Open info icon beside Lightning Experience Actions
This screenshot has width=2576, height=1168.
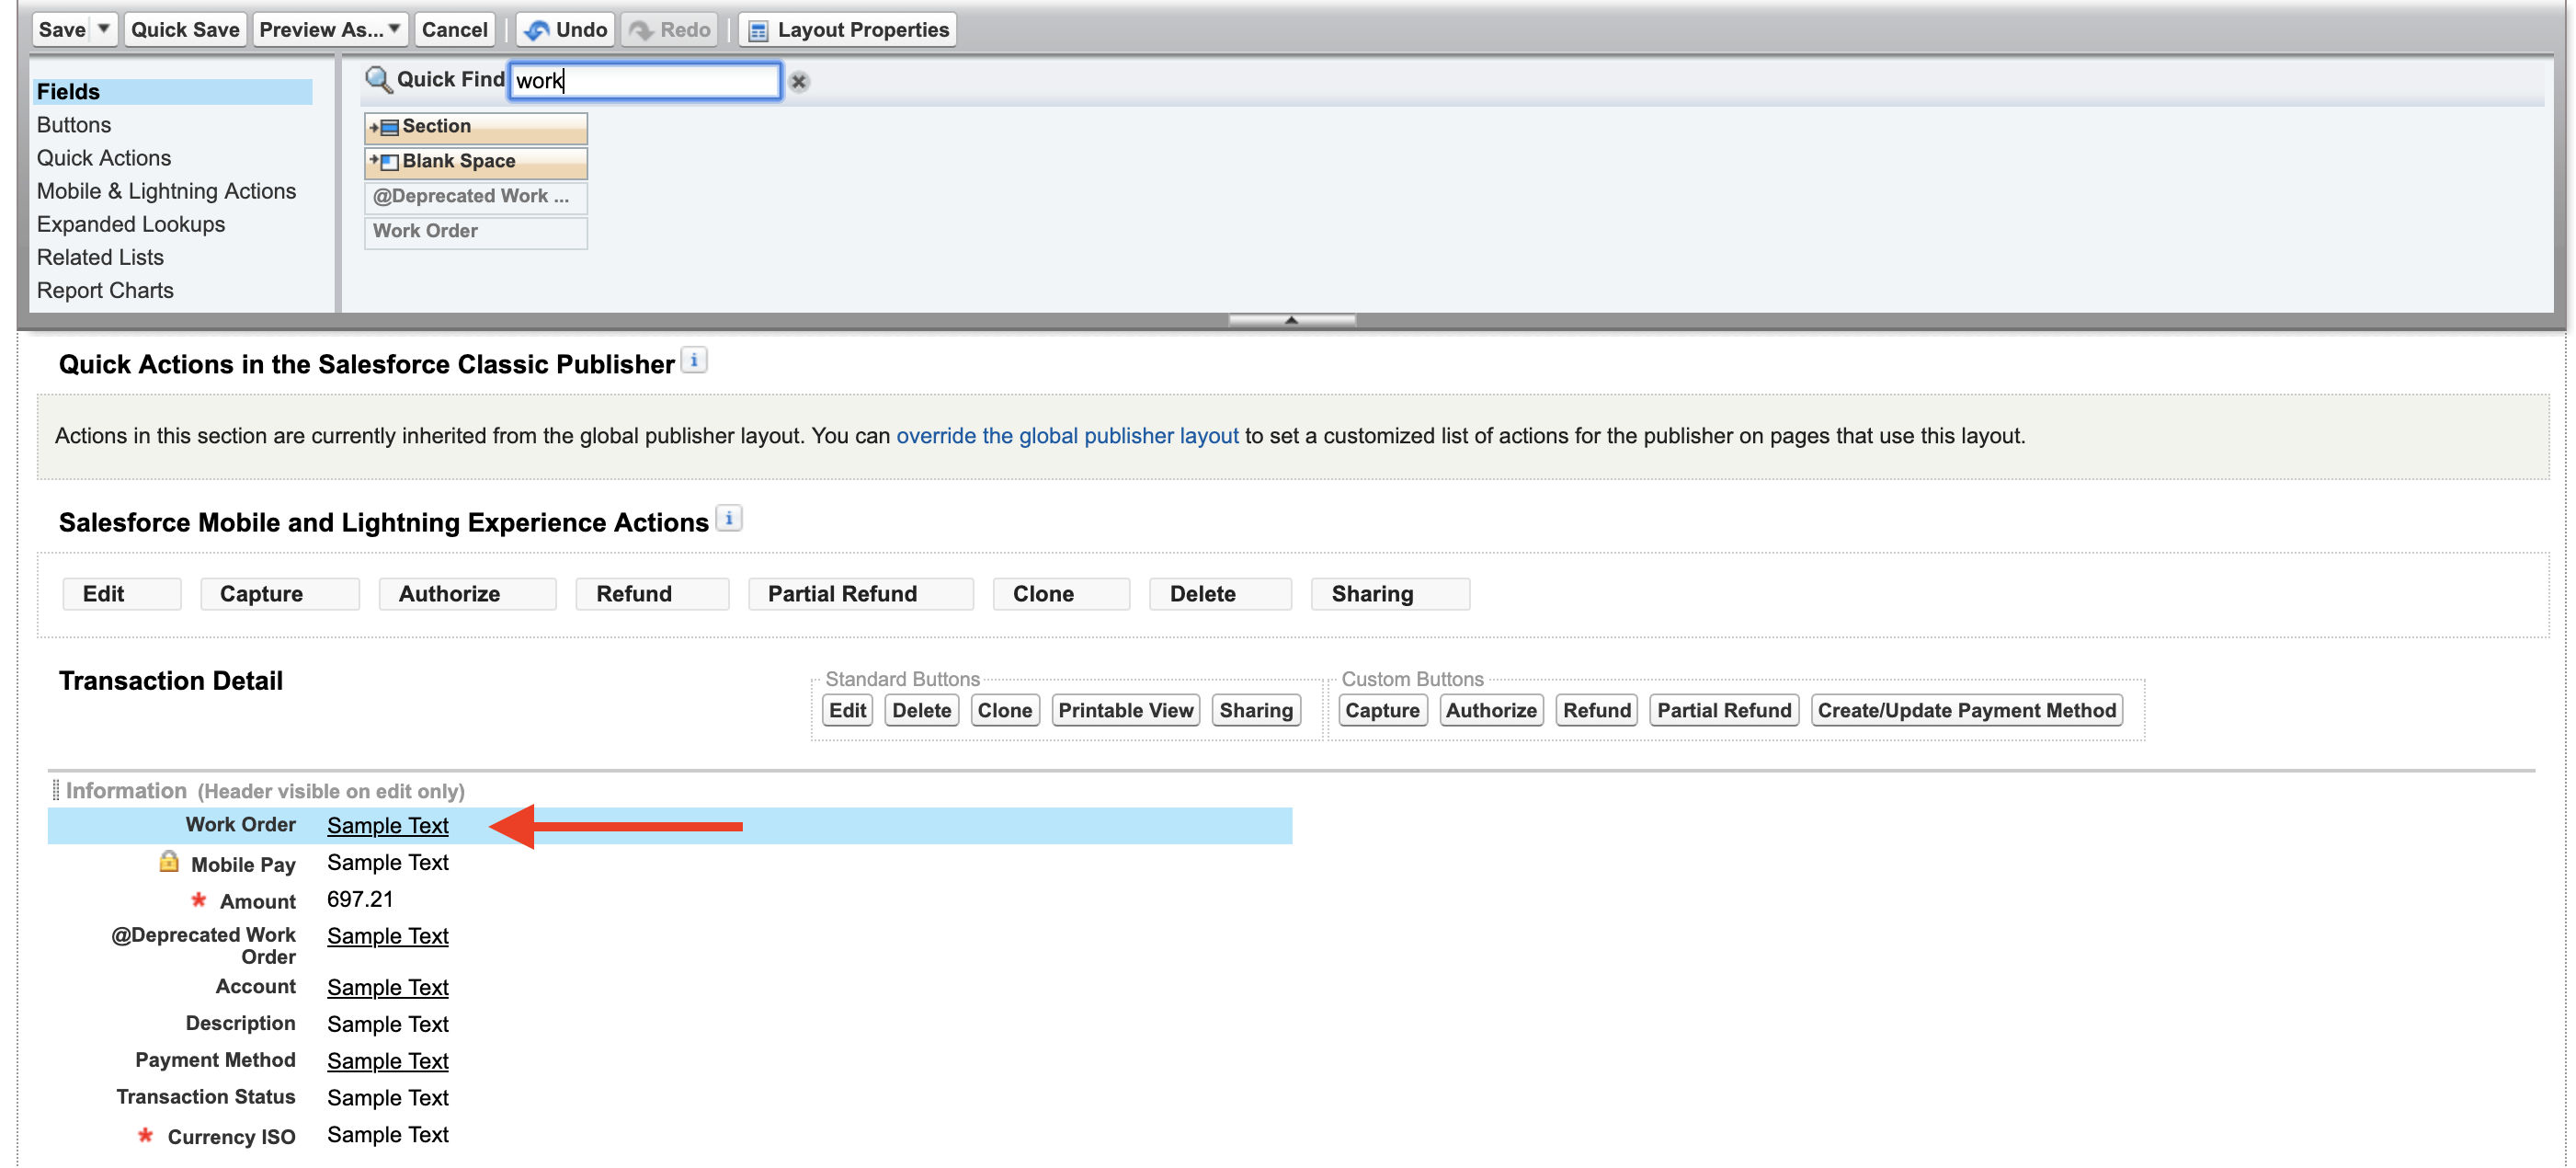[729, 519]
